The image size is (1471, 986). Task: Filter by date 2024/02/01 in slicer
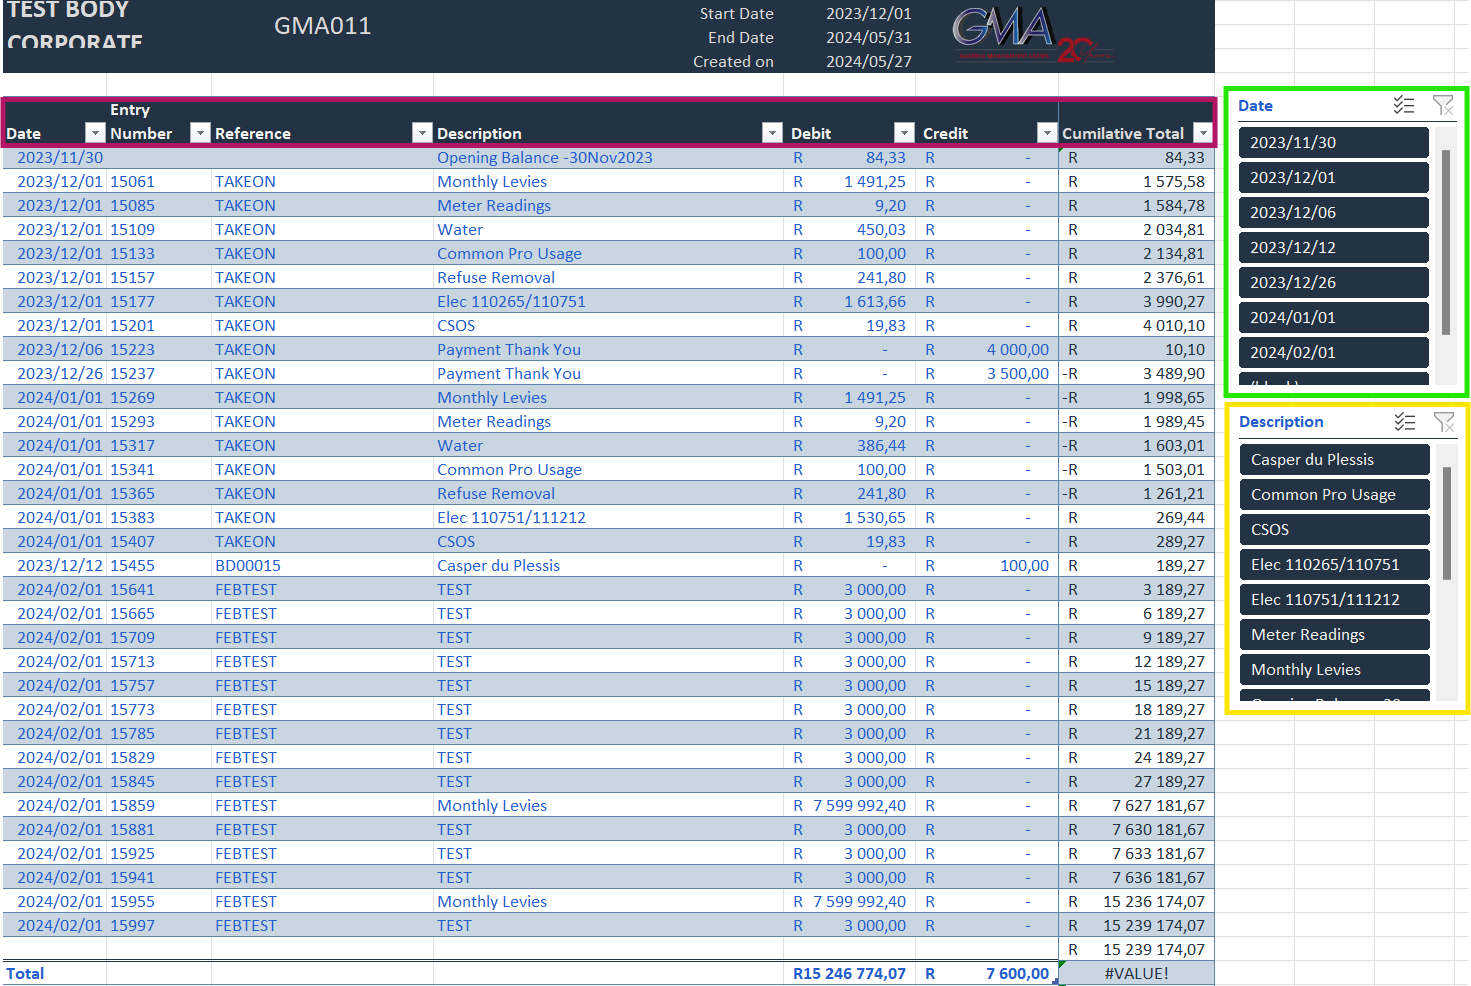click(1333, 353)
